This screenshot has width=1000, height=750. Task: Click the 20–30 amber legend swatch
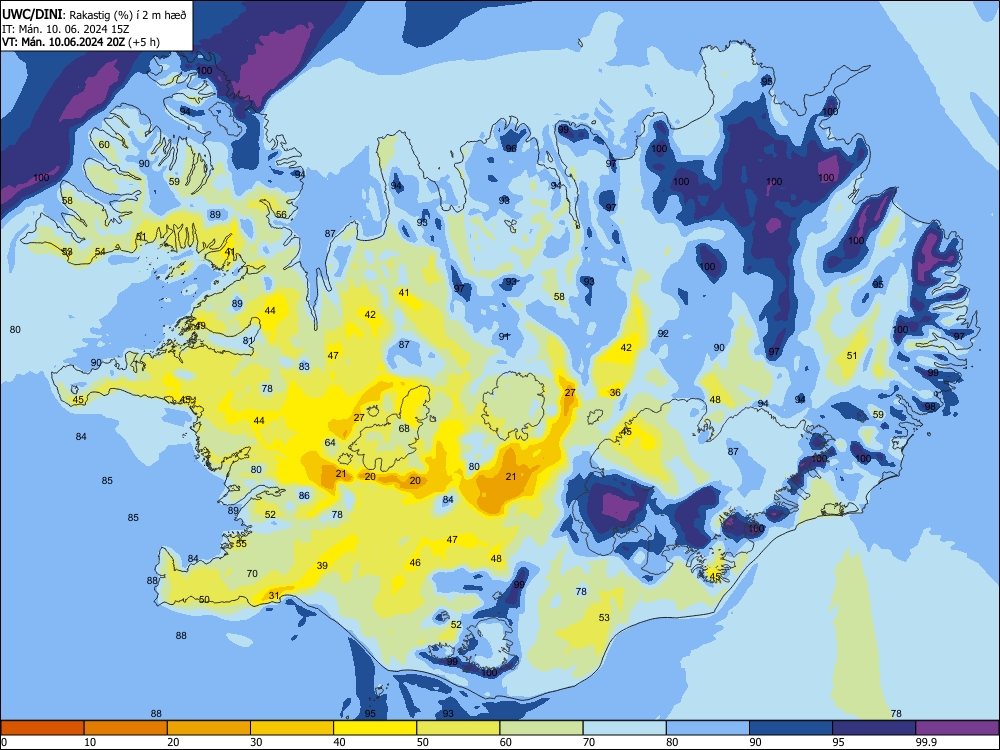point(209,728)
